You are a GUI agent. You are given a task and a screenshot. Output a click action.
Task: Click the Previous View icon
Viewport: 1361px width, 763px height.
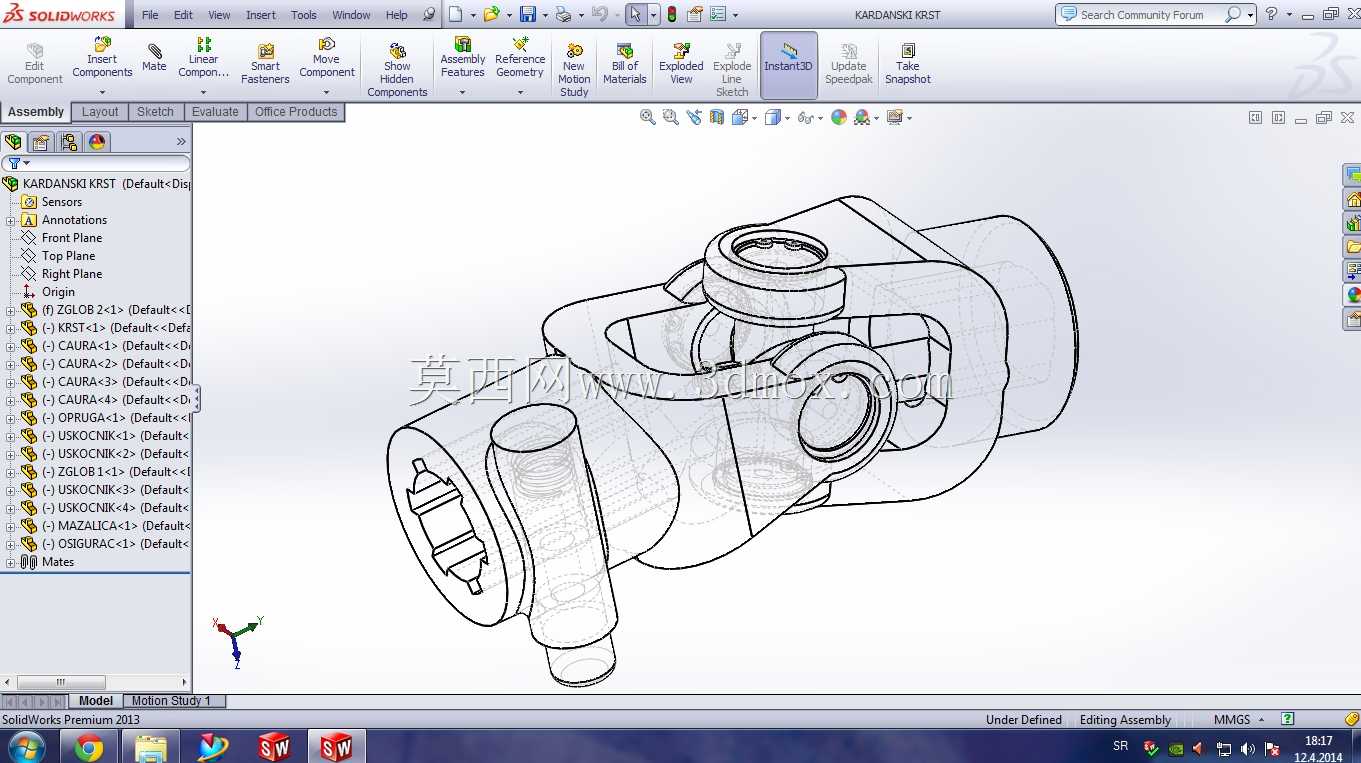pyautogui.click(x=695, y=117)
